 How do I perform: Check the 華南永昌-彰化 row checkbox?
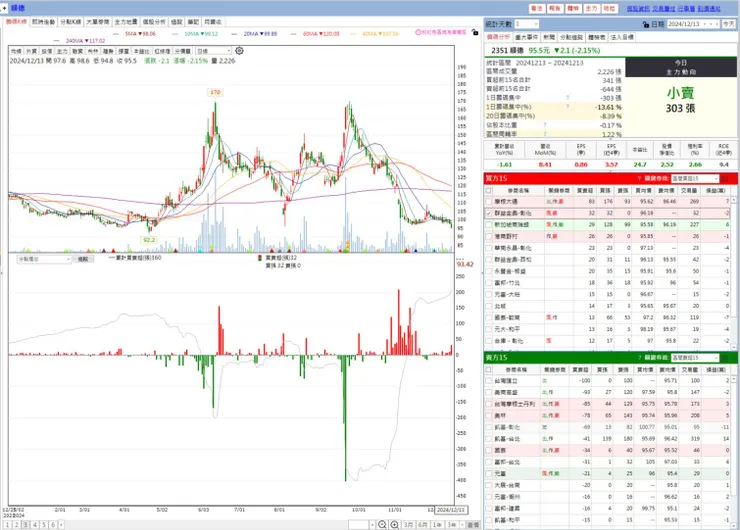[489, 248]
